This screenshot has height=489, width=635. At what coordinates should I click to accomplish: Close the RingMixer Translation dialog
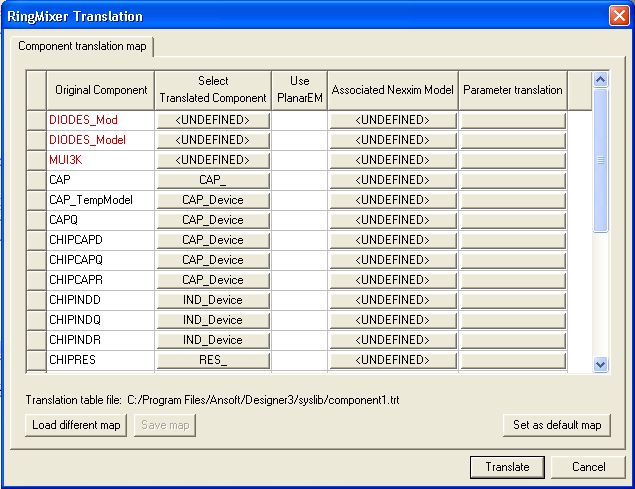[618, 16]
